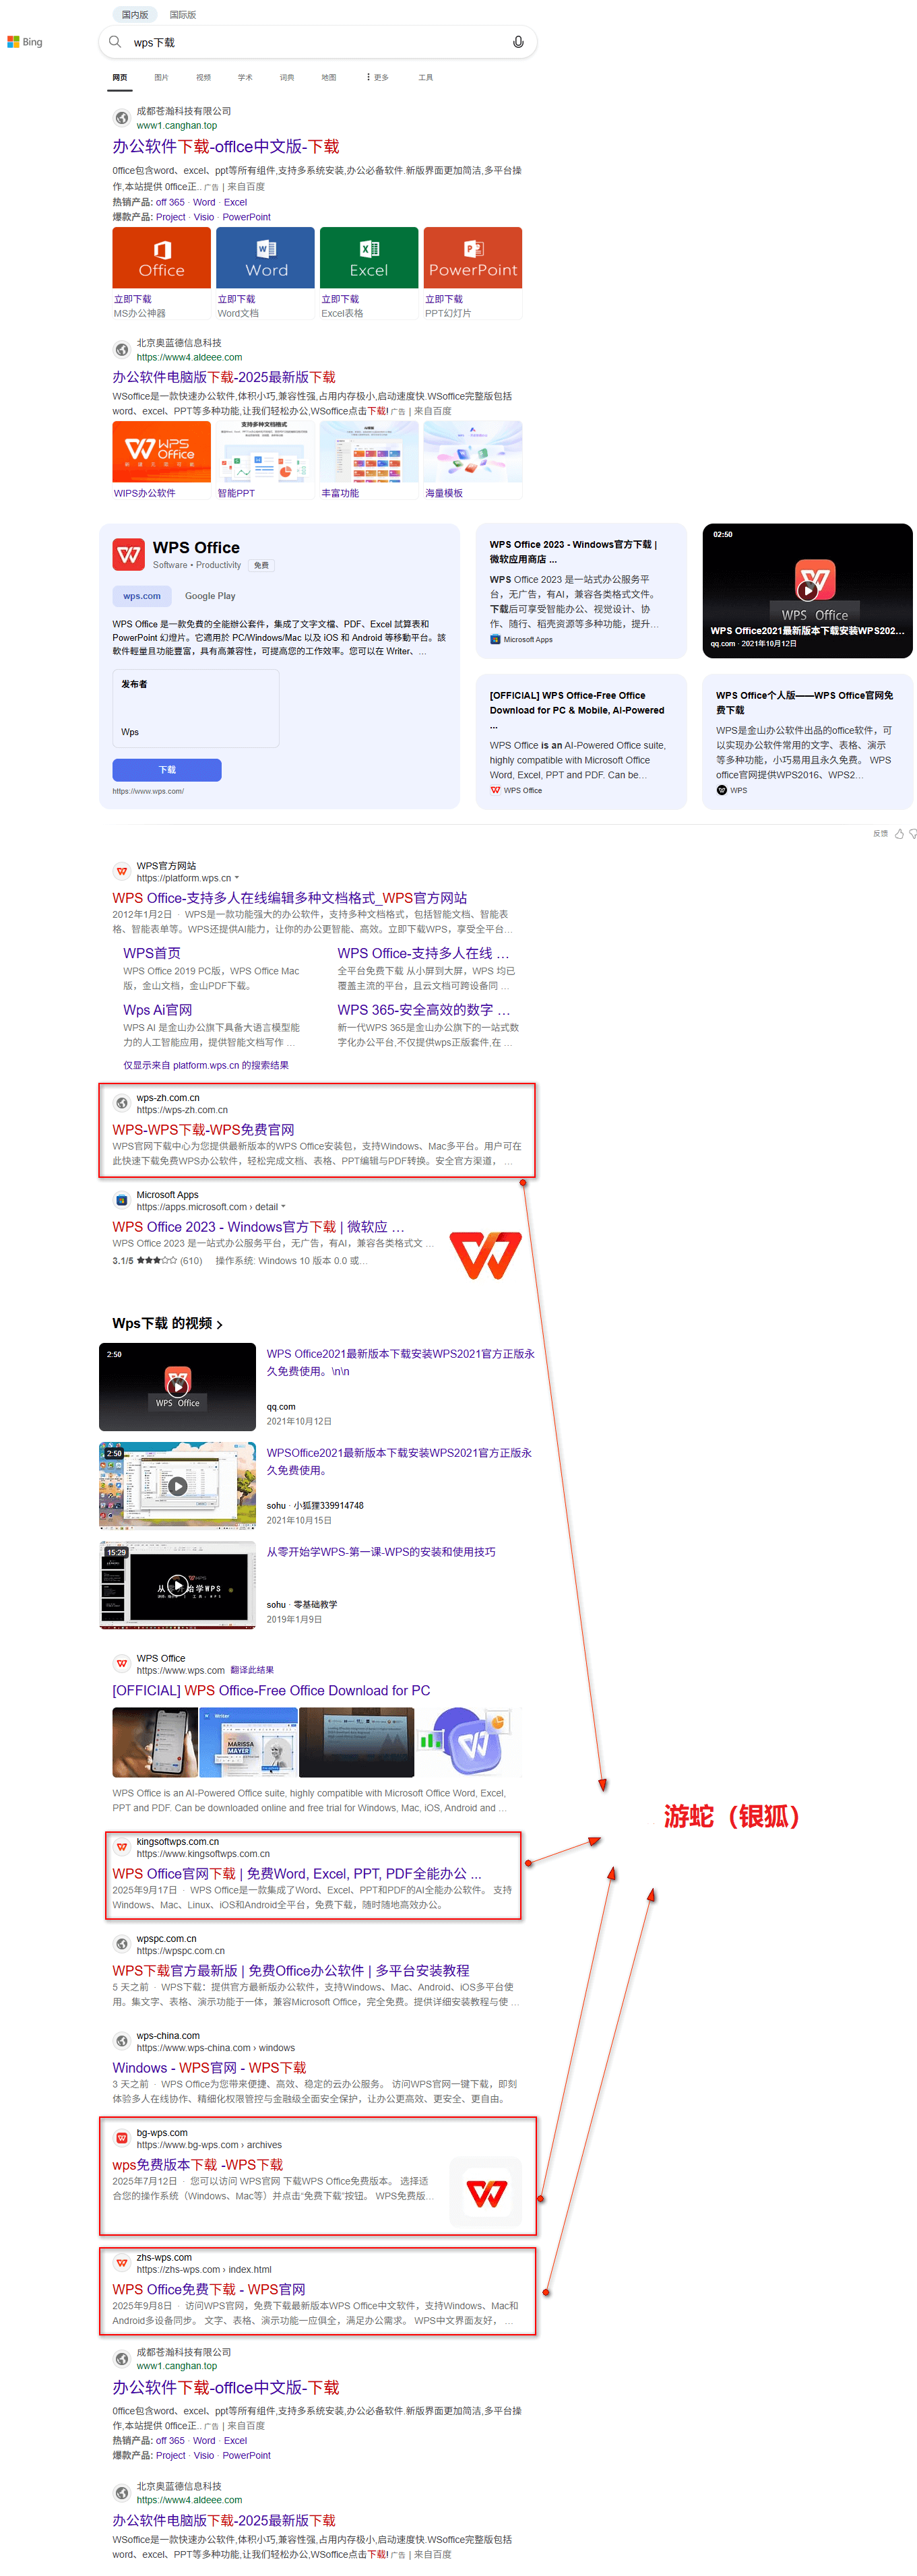Expand the arrow beside platform.wps.cn URL
Image resolution: width=917 pixels, height=2576 pixels.
click(x=237, y=878)
